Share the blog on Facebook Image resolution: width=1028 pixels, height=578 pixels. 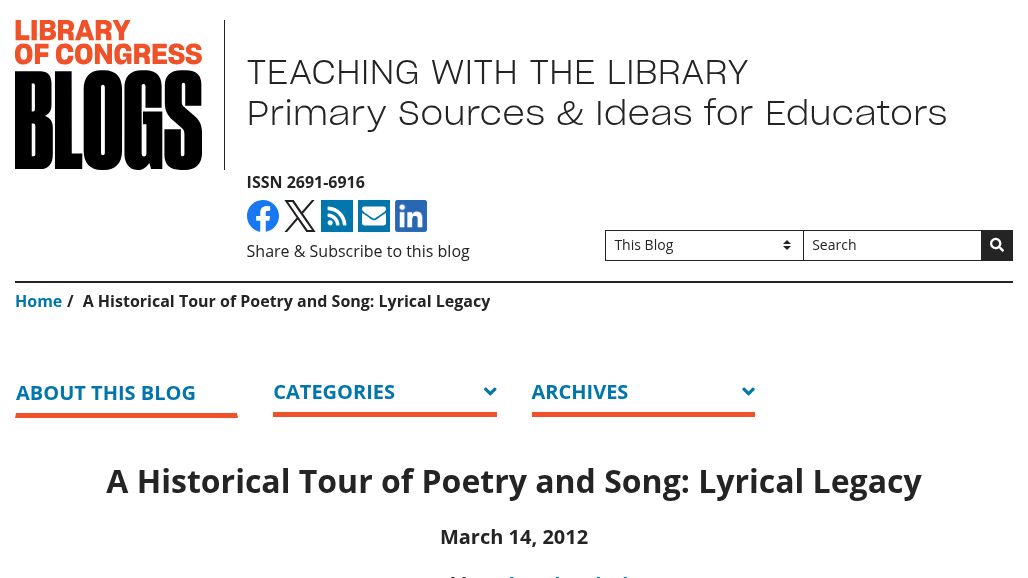262,216
